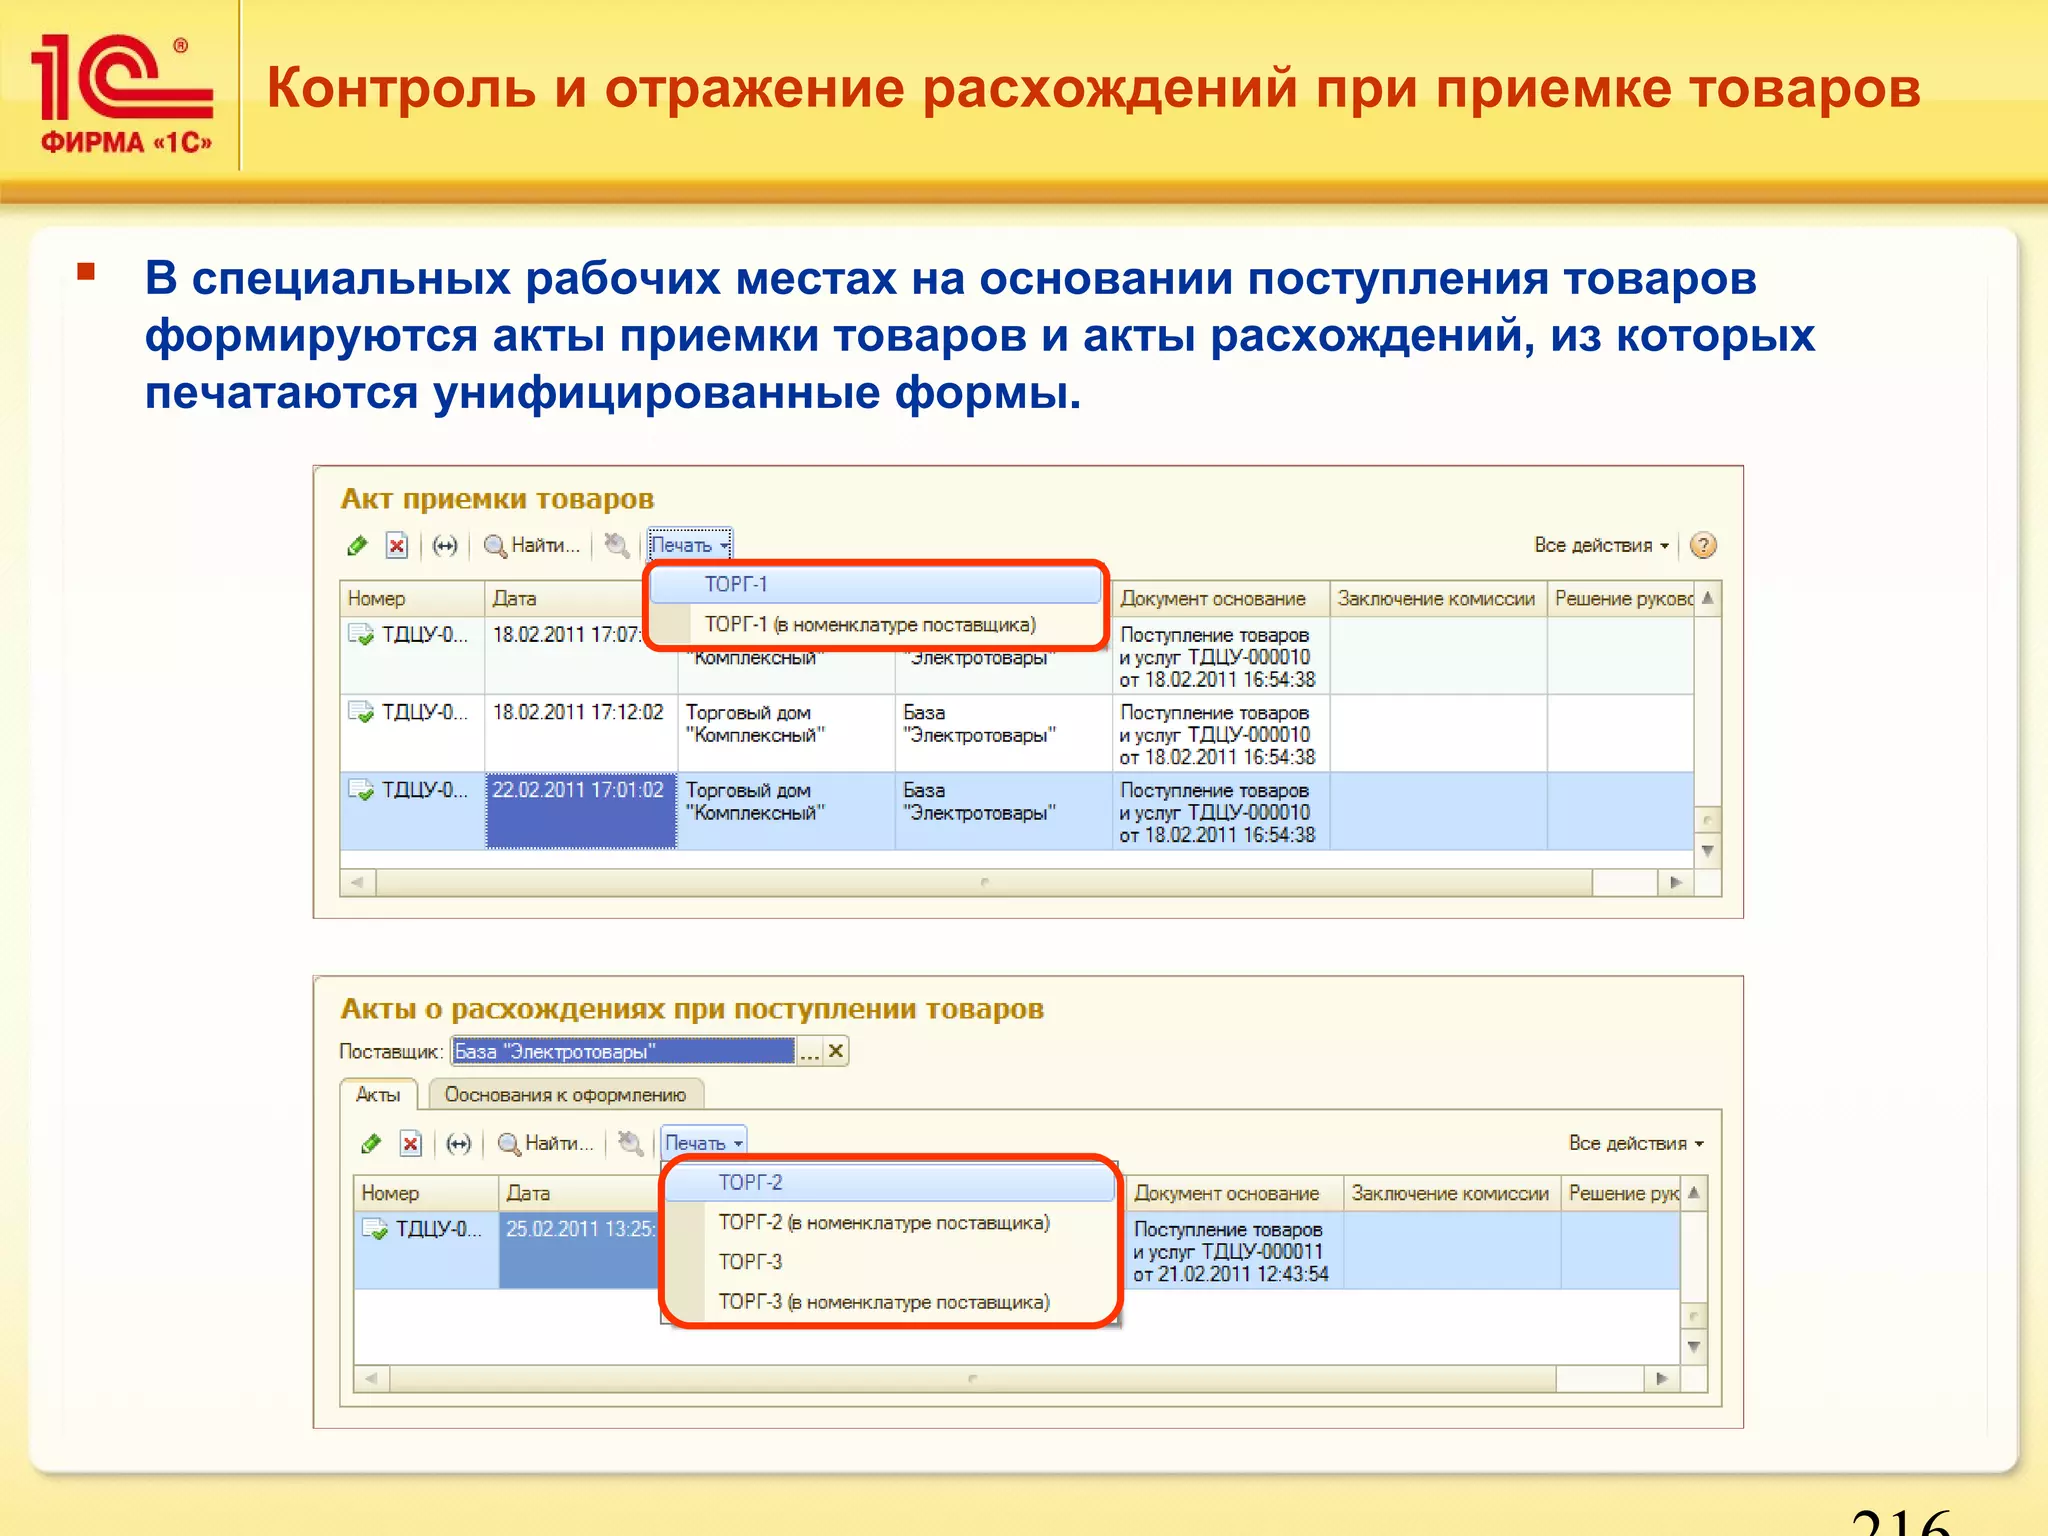The width and height of the screenshot is (2048, 1536).
Task: Open Все действия menu in Акты о расхождениях
Action: tap(1636, 1143)
